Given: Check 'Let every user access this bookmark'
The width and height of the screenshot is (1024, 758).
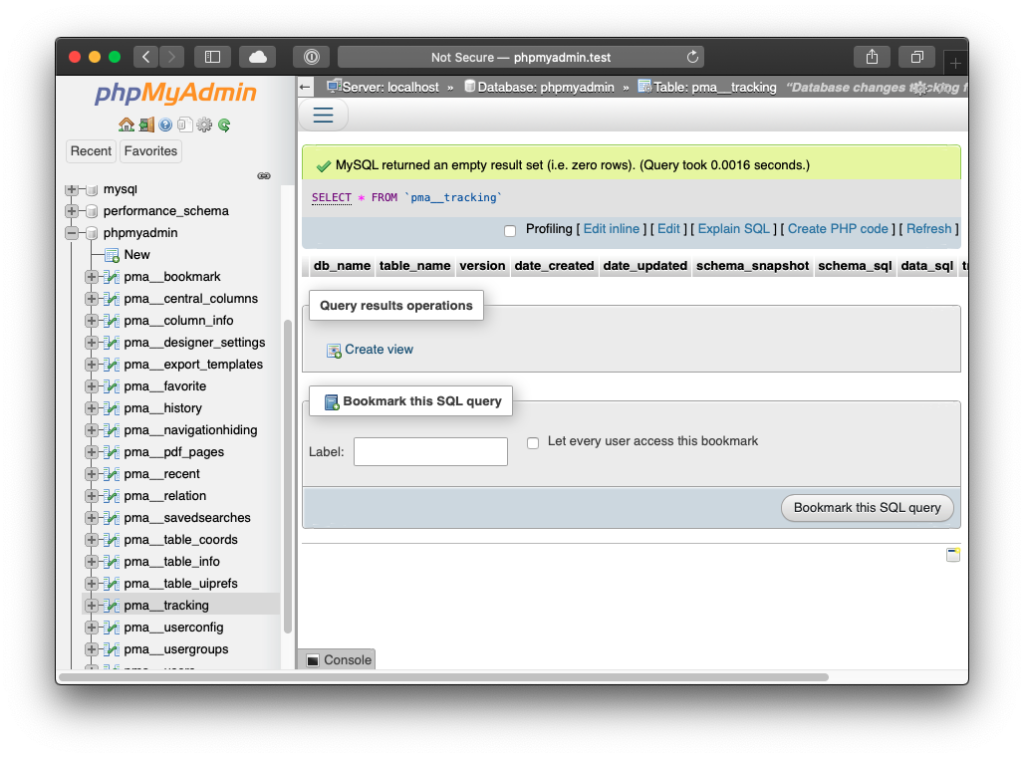Looking at the screenshot, I should (533, 442).
